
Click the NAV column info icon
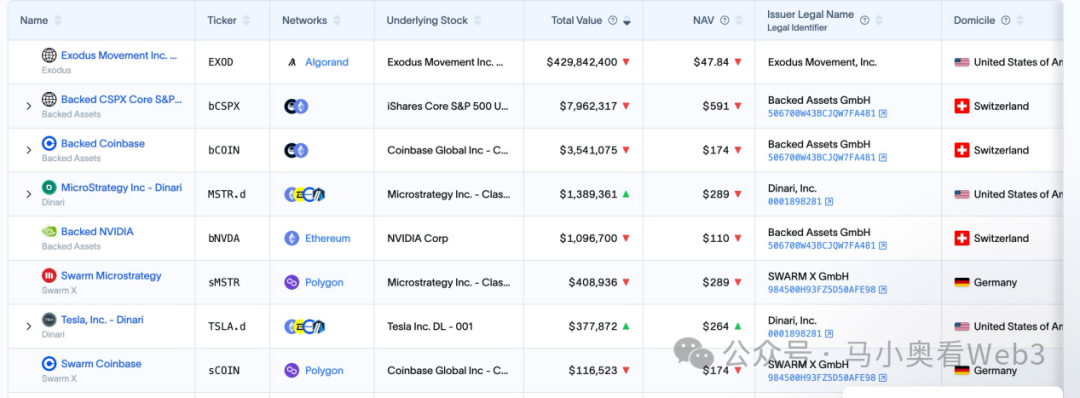725,21
